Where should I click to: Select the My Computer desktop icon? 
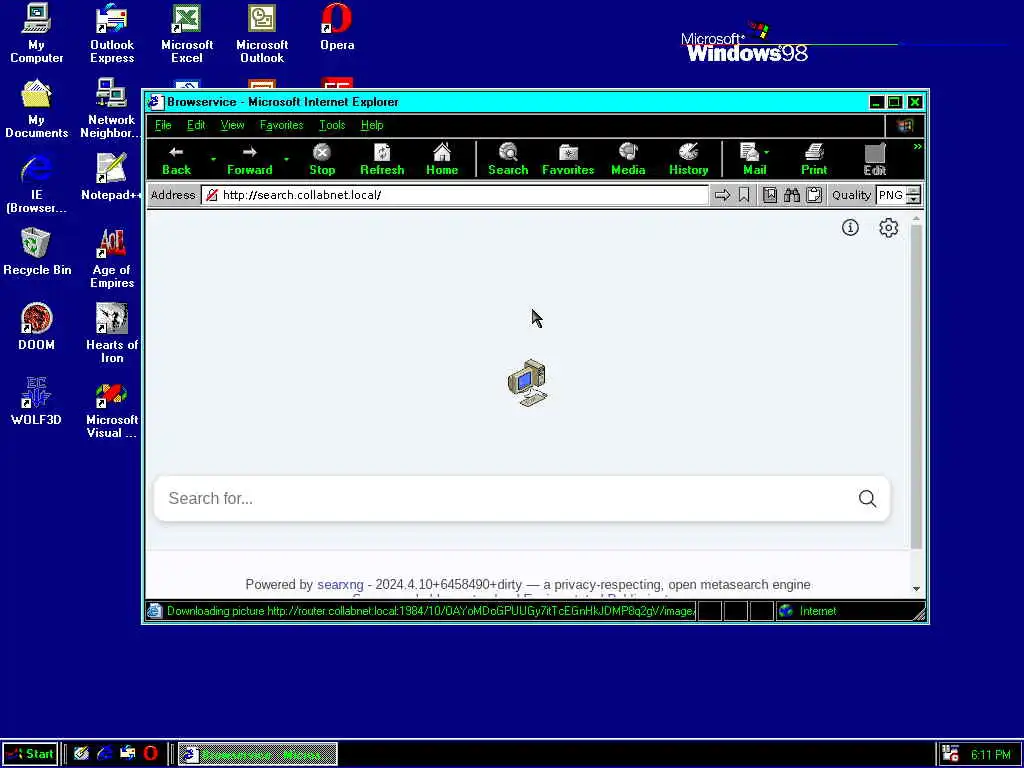[x=37, y=34]
